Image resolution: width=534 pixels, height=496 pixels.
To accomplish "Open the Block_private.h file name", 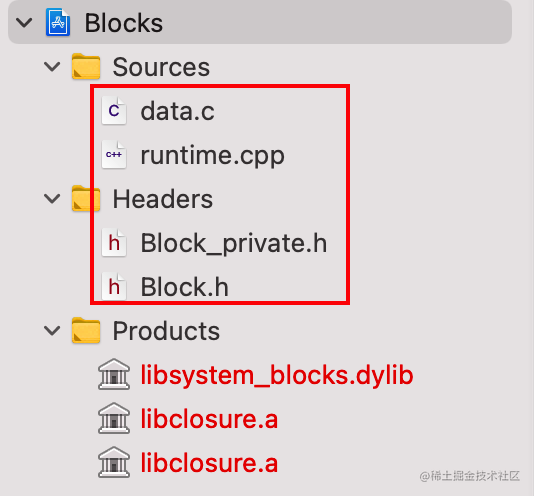I will (234, 243).
